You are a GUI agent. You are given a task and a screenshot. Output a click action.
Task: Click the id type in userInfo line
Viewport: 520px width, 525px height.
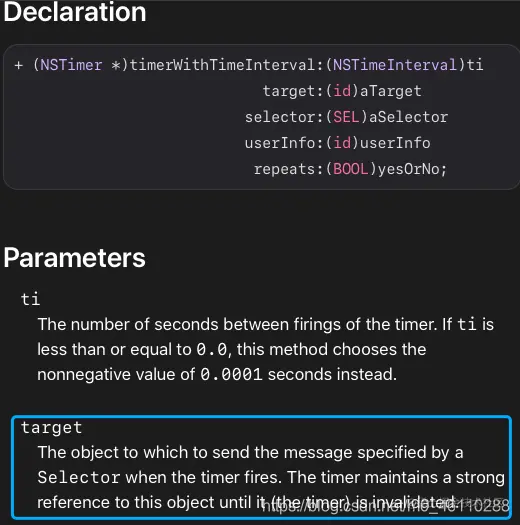coord(342,143)
